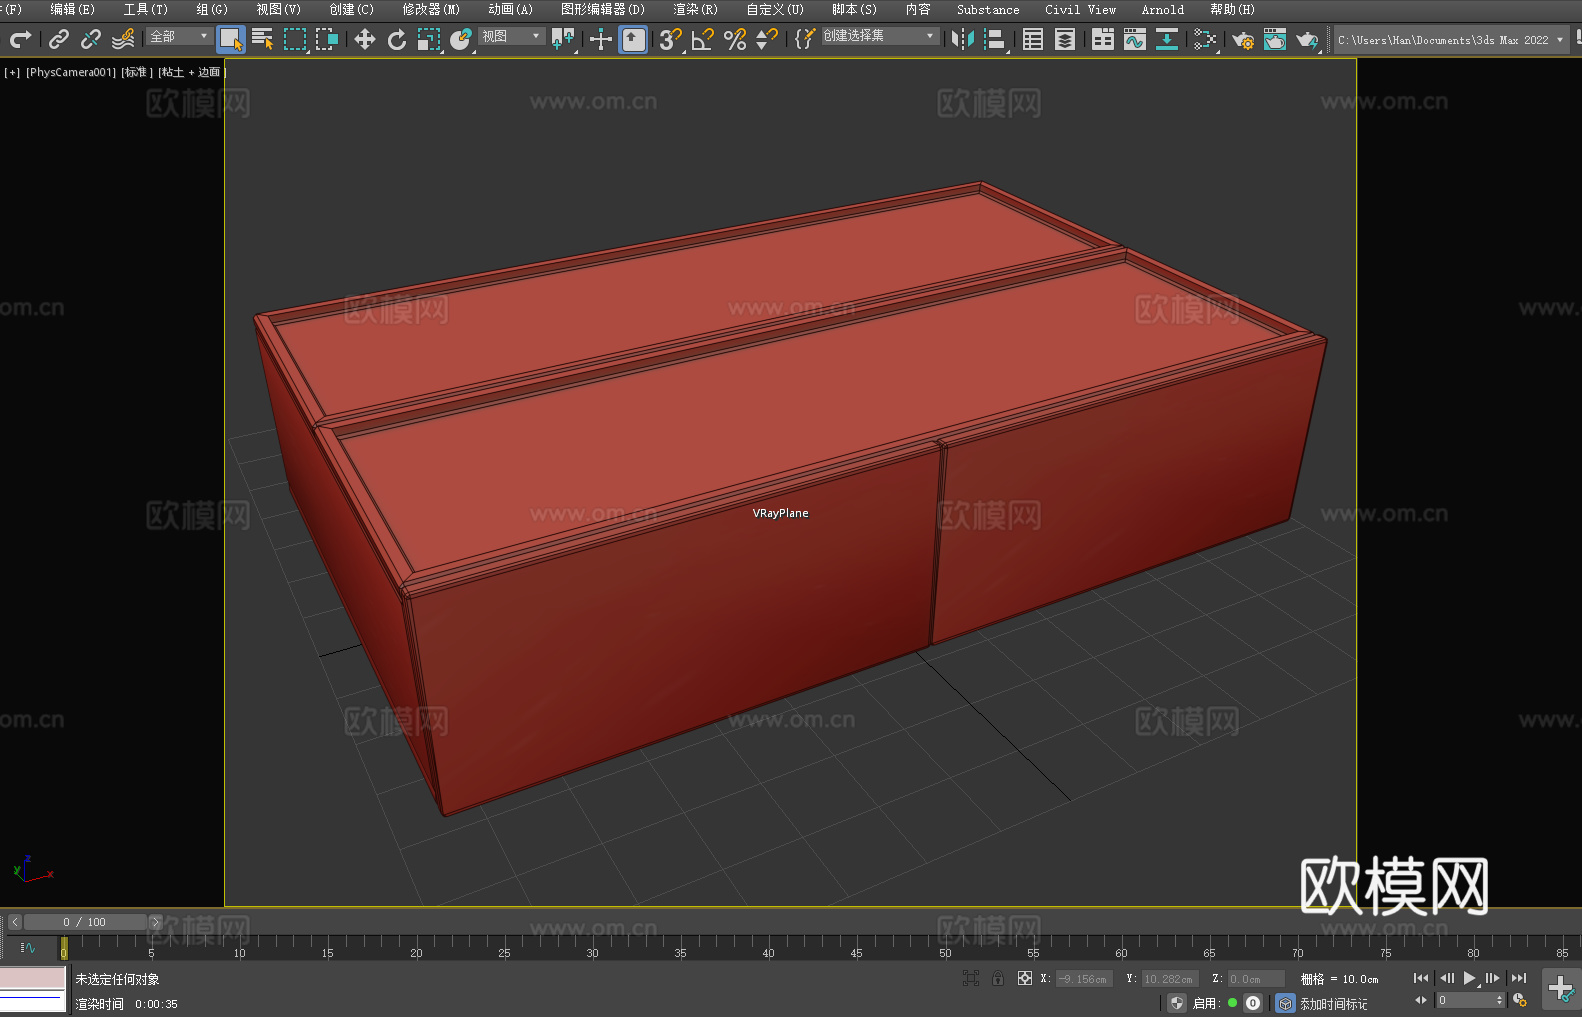
Task: Open the 修改器(M) menu
Action: [x=431, y=9]
